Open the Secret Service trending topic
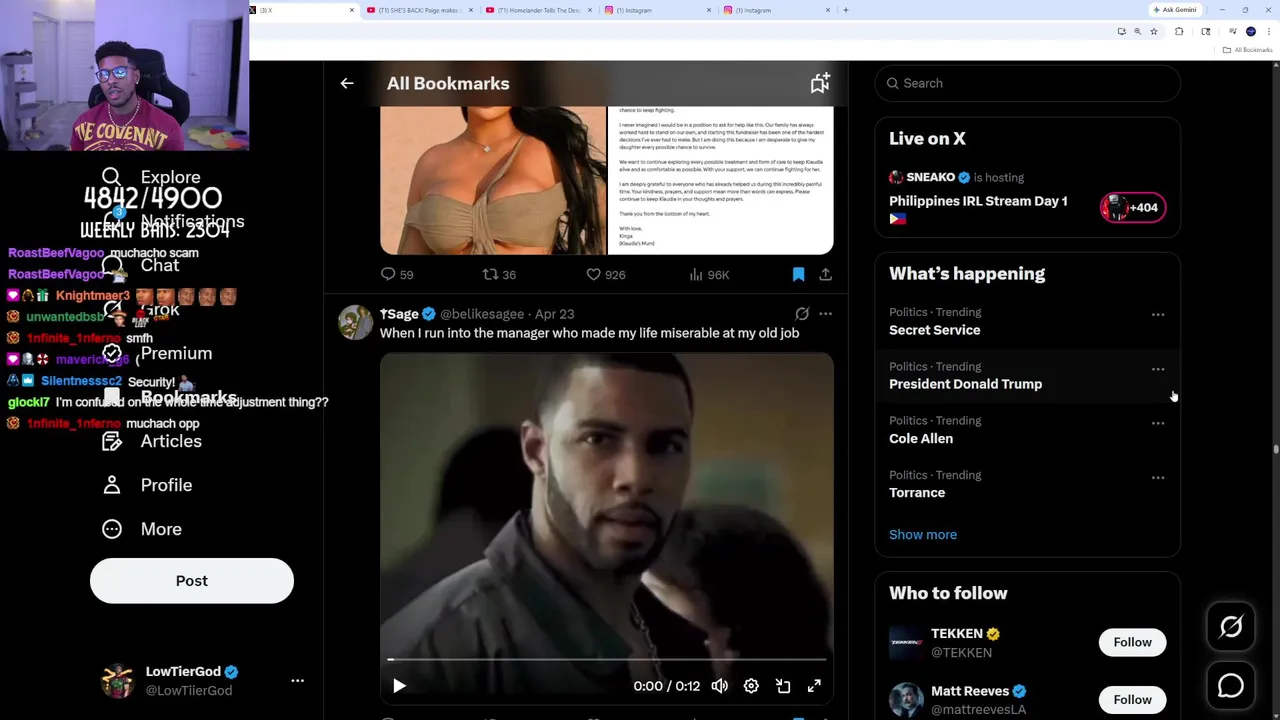 pyautogui.click(x=1028, y=321)
